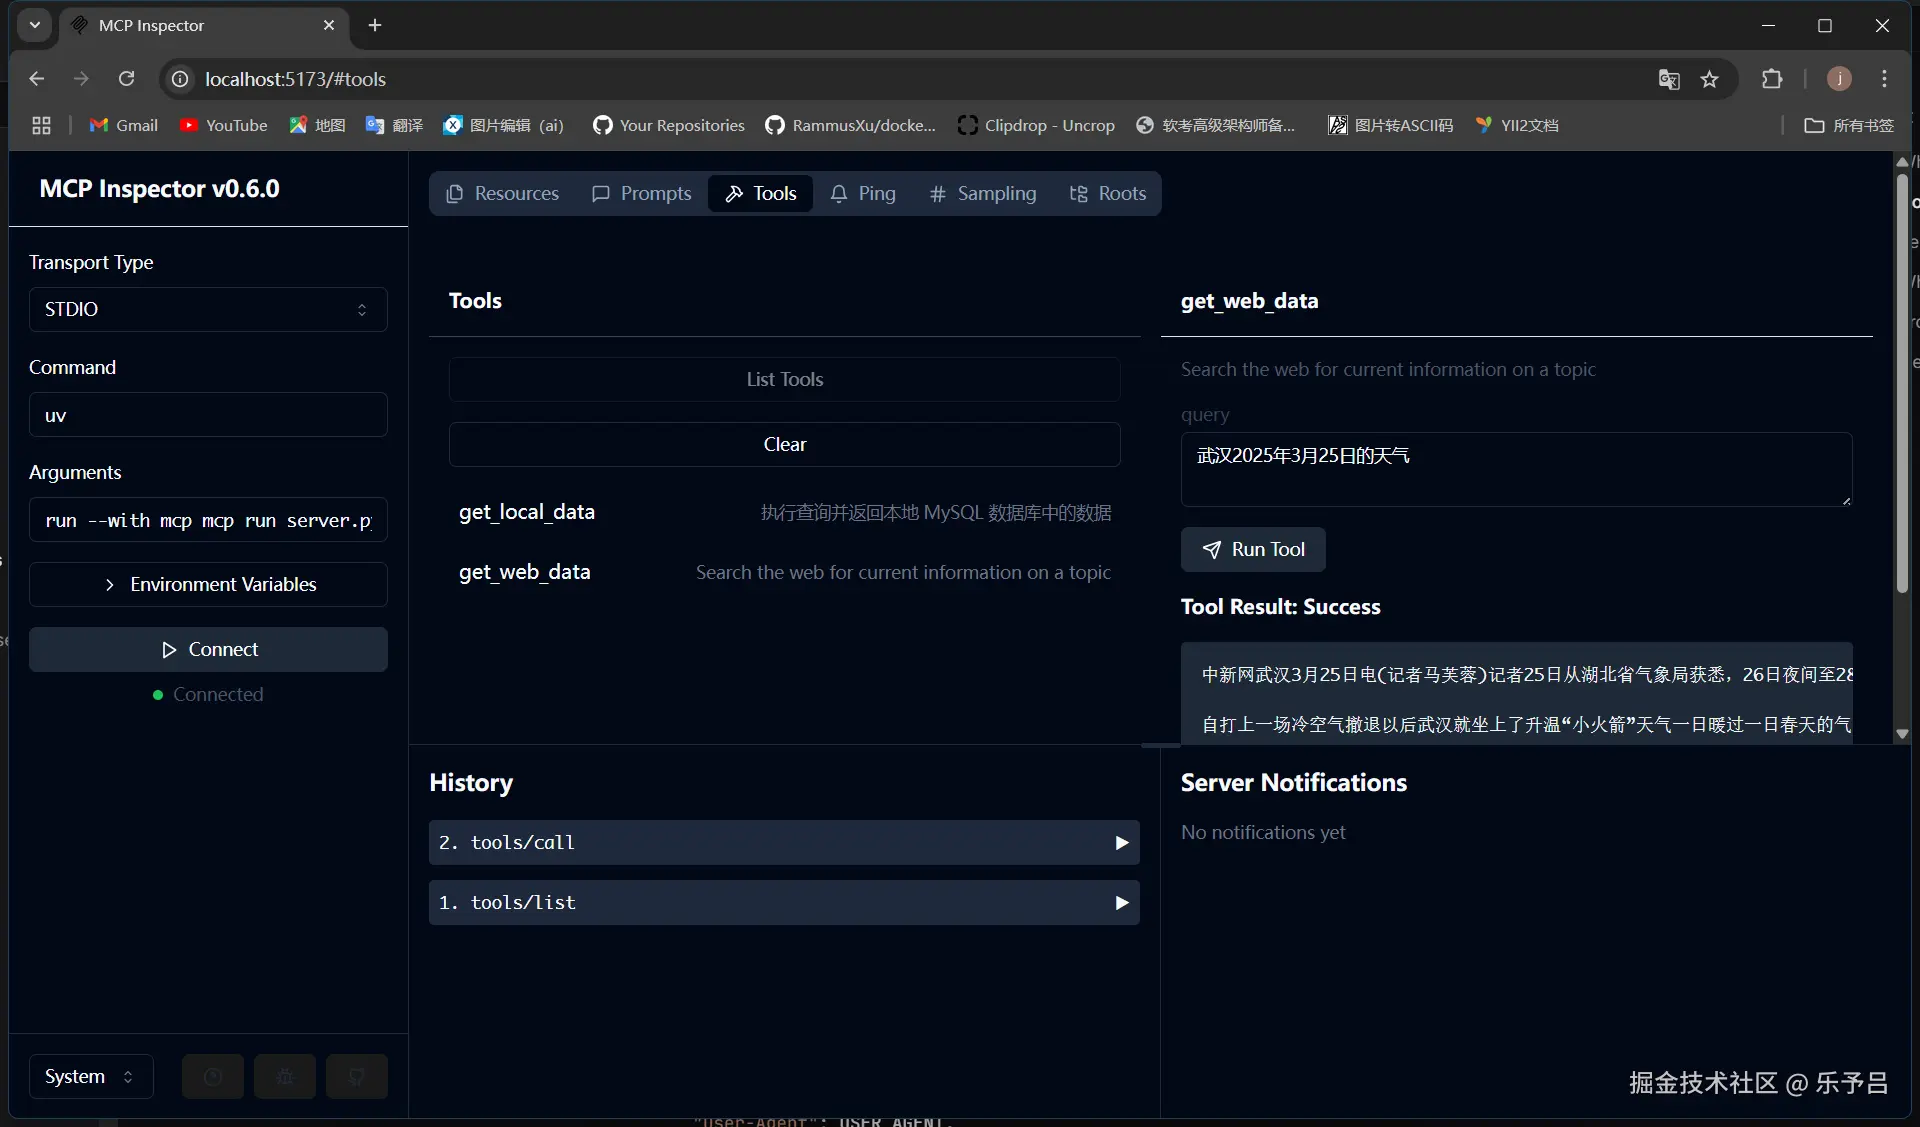
Task: Expand the 2. tools/call history entry
Action: click(x=784, y=843)
